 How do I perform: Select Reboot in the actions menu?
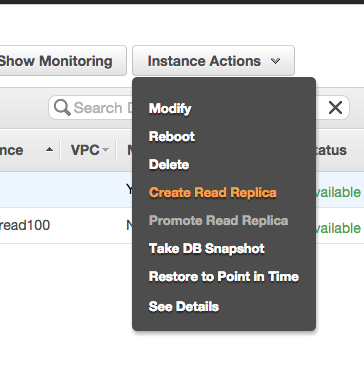[172, 137]
